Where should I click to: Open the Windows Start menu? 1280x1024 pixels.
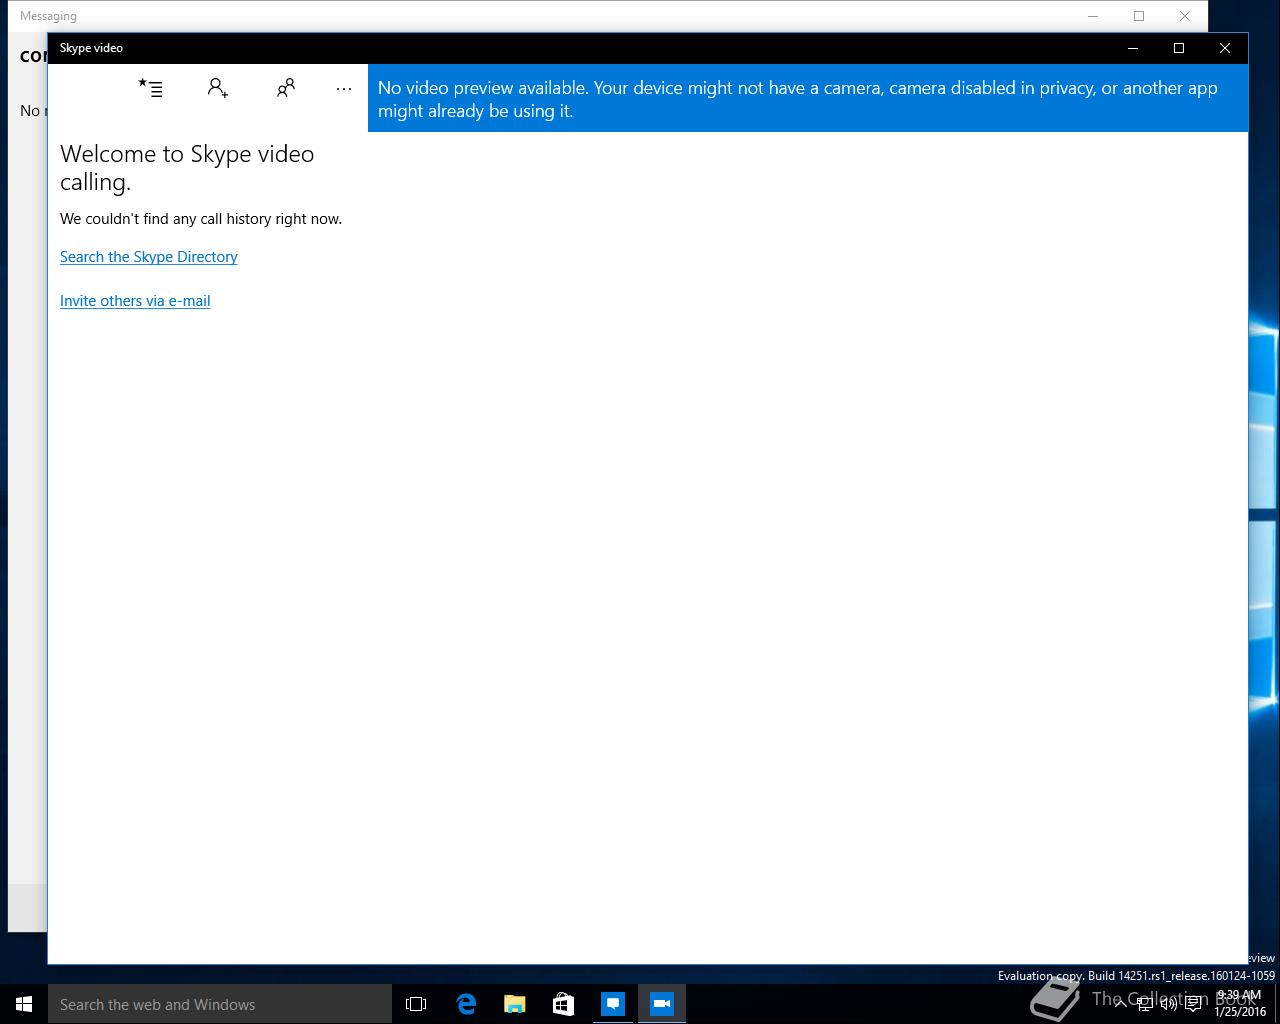(x=24, y=1004)
